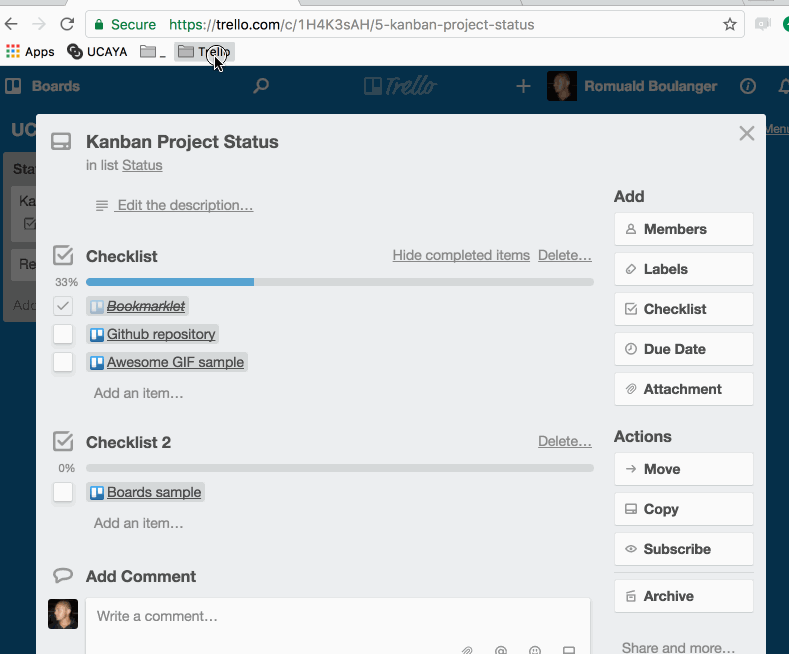
Task: Reload the page using browser refresh icon
Action: [x=66, y=24]
